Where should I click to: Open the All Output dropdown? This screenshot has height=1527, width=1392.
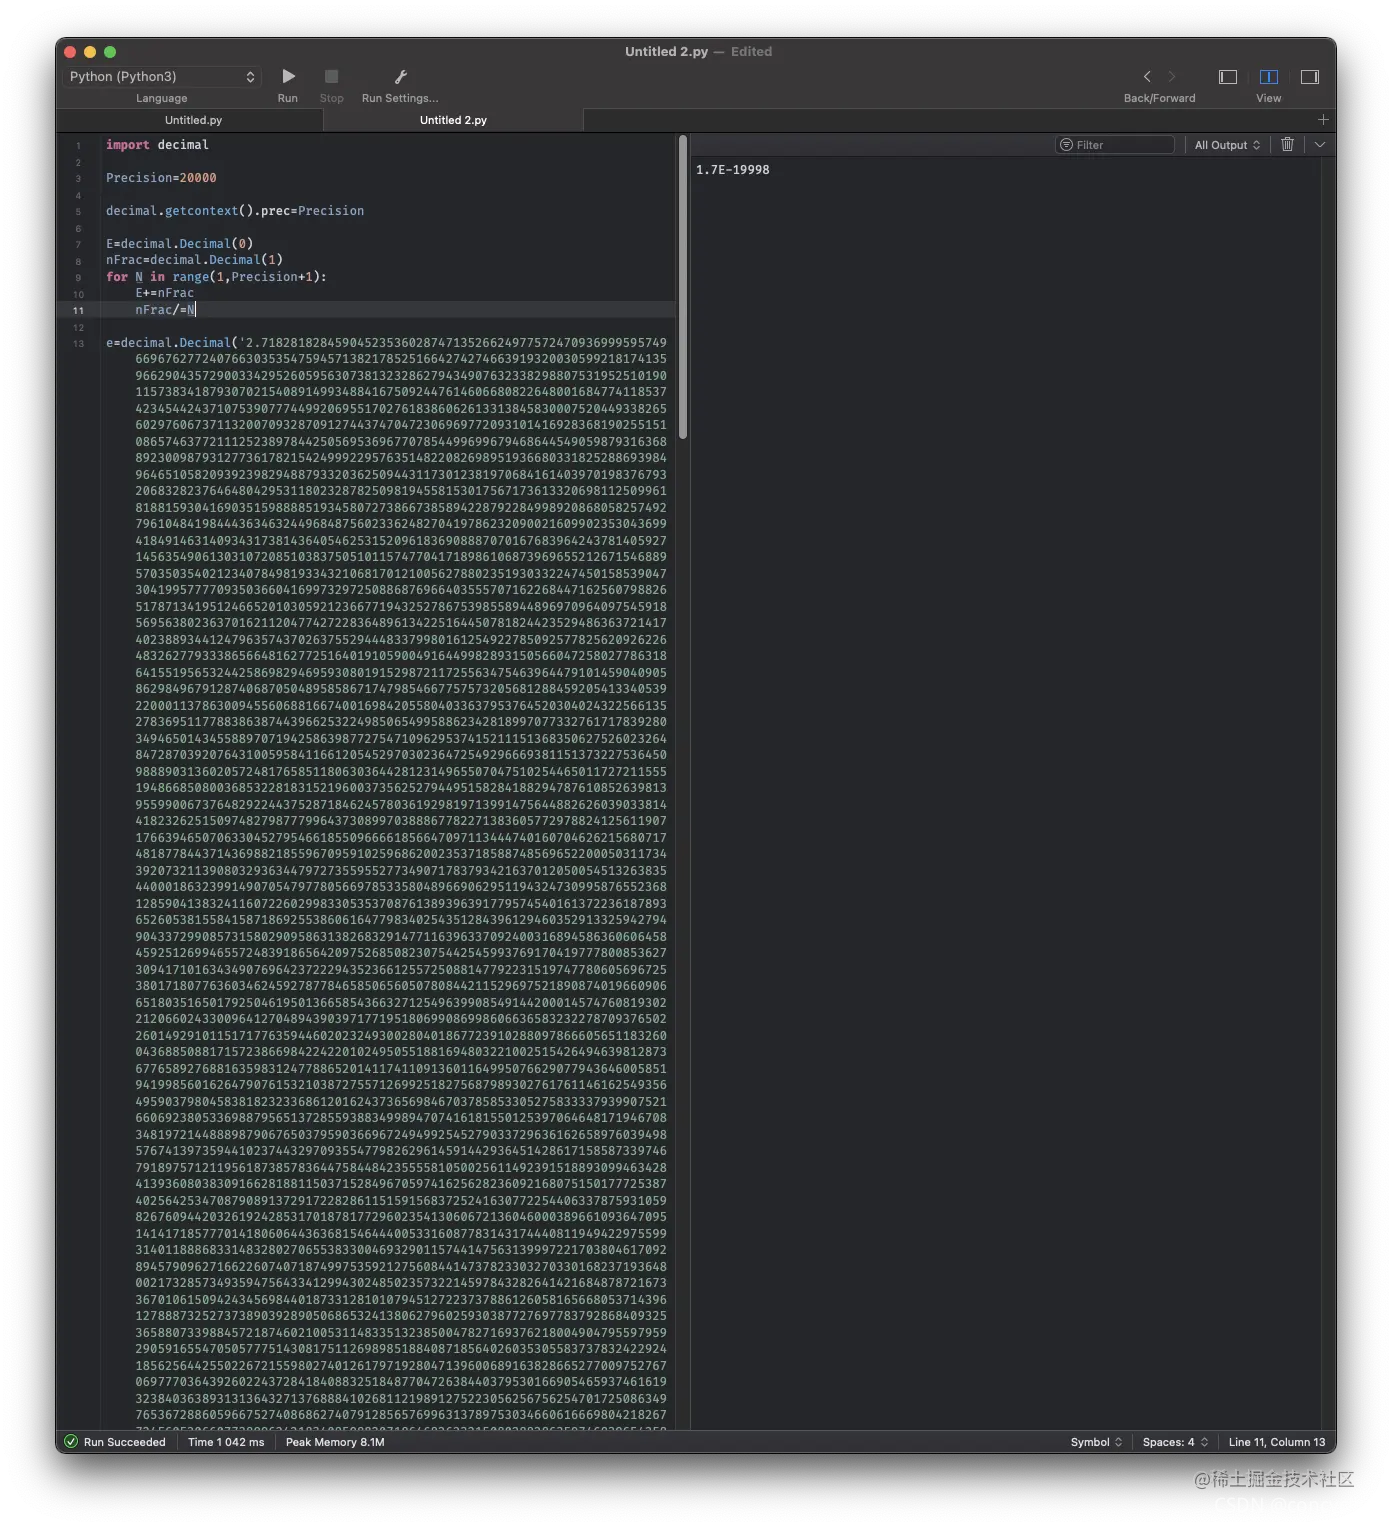[x=1227, y=145]
